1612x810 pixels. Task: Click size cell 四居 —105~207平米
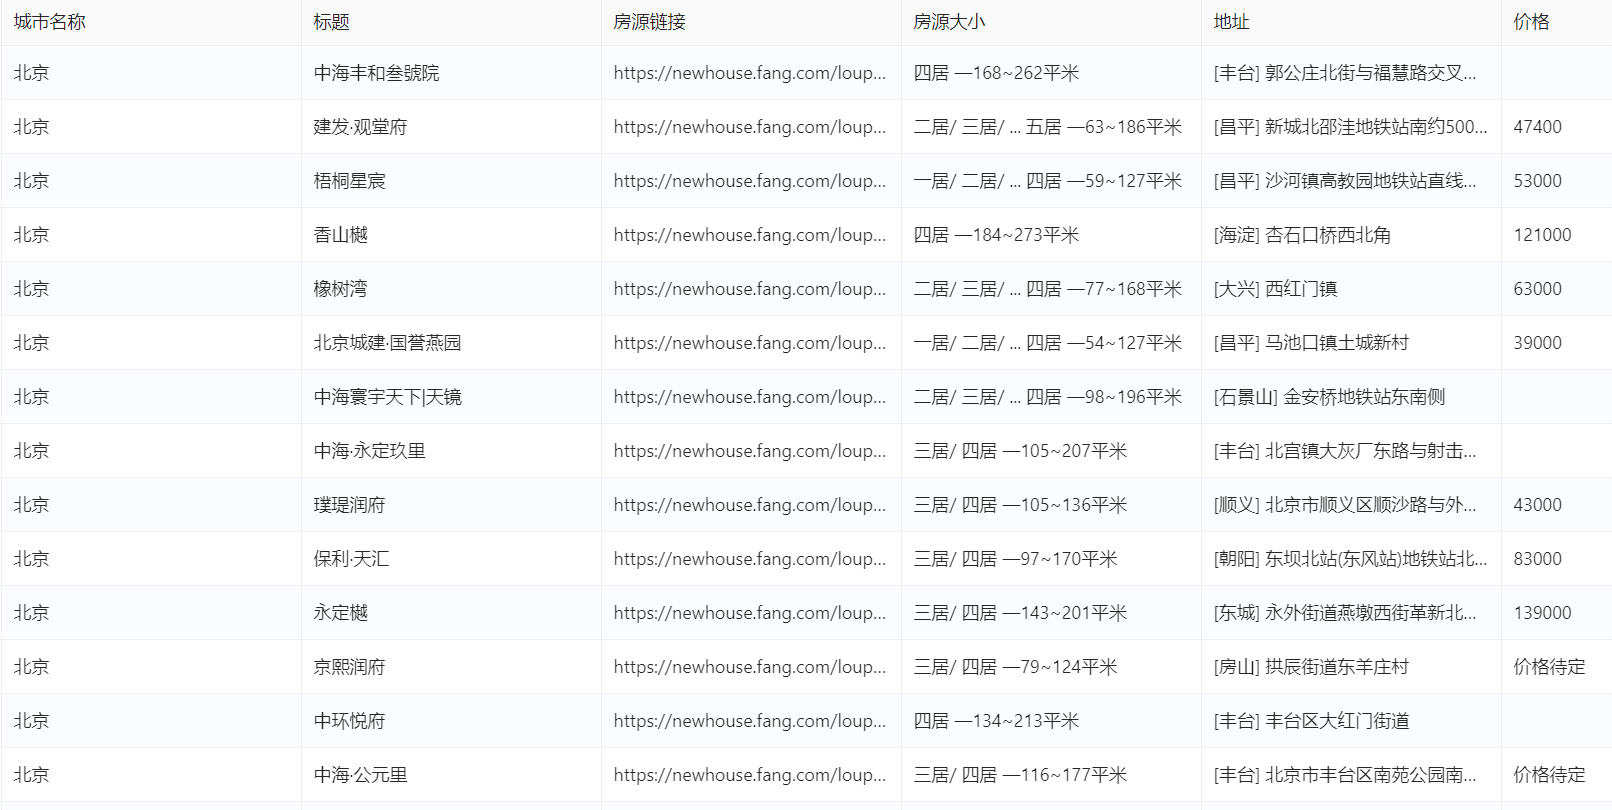(1021, 451)
